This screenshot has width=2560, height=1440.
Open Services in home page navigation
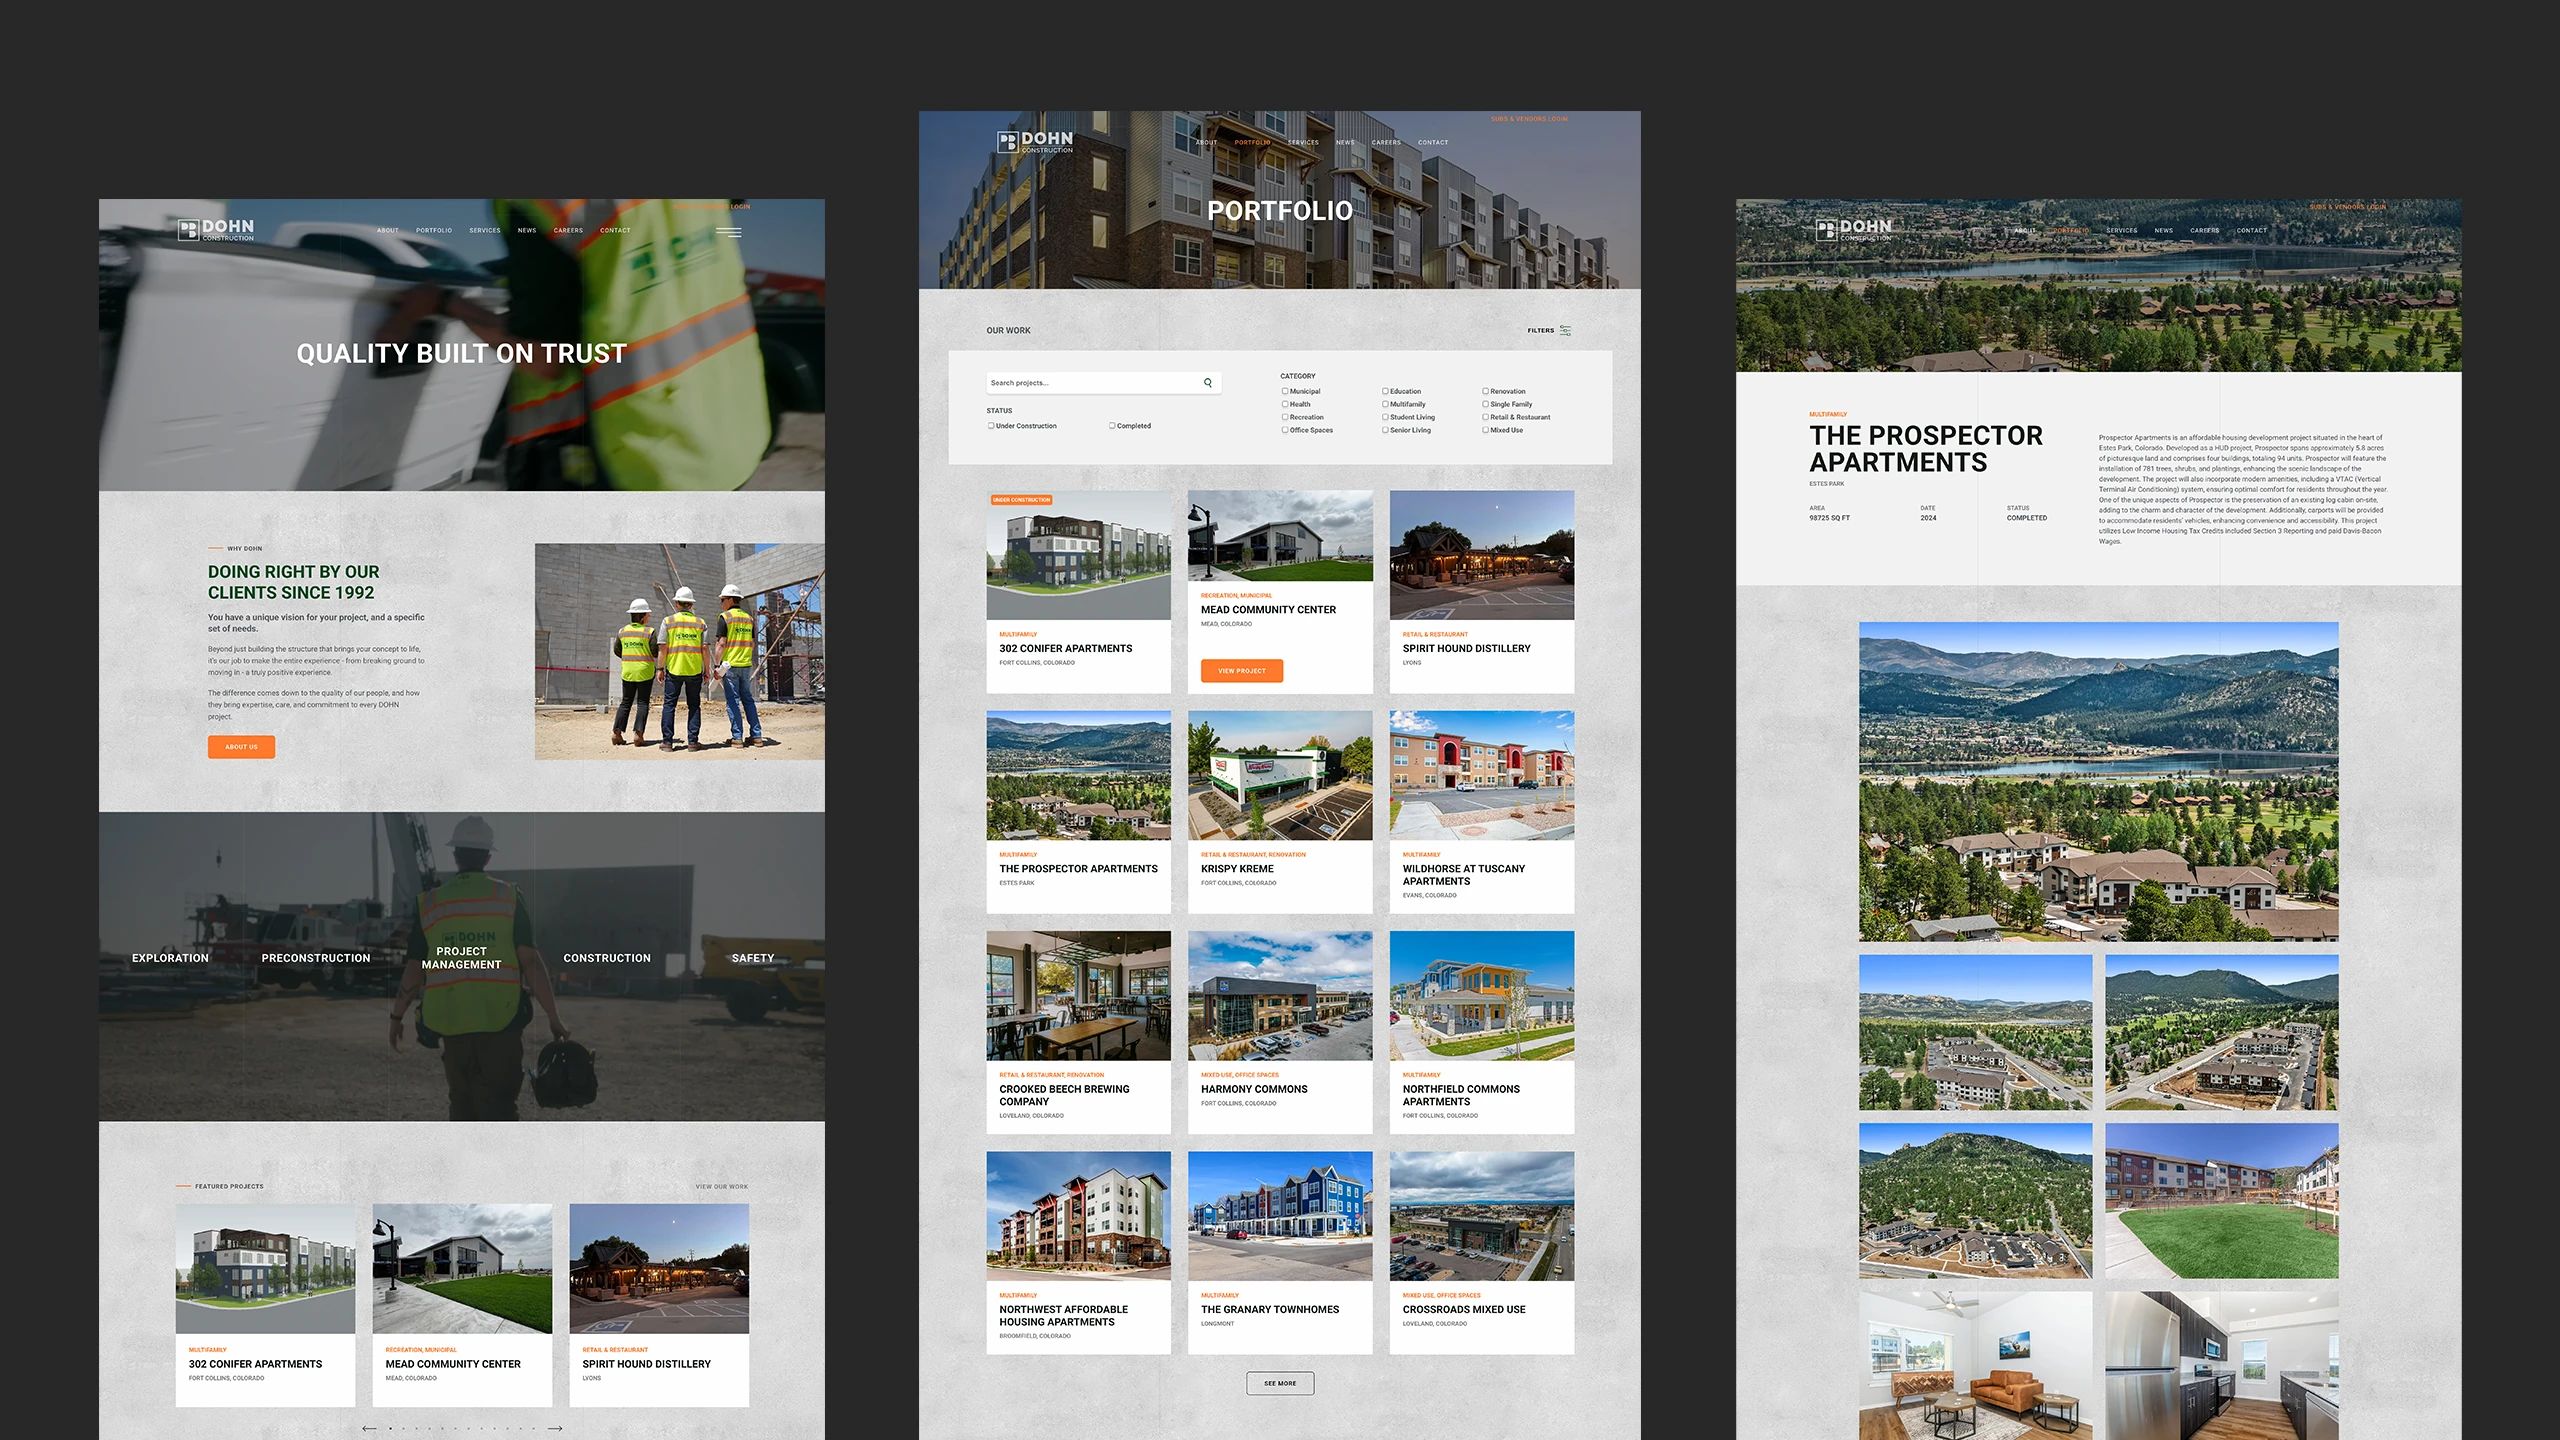coord(485,231)
